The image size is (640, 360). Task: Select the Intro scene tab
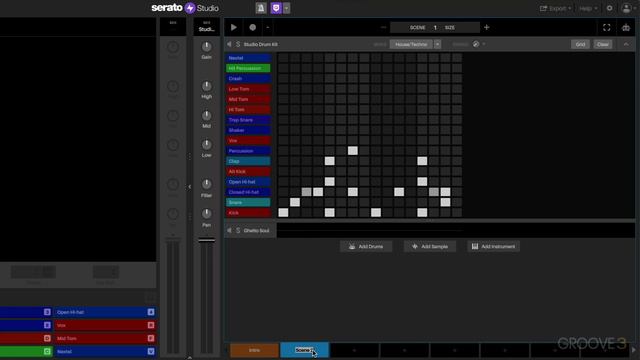point(254,350)
